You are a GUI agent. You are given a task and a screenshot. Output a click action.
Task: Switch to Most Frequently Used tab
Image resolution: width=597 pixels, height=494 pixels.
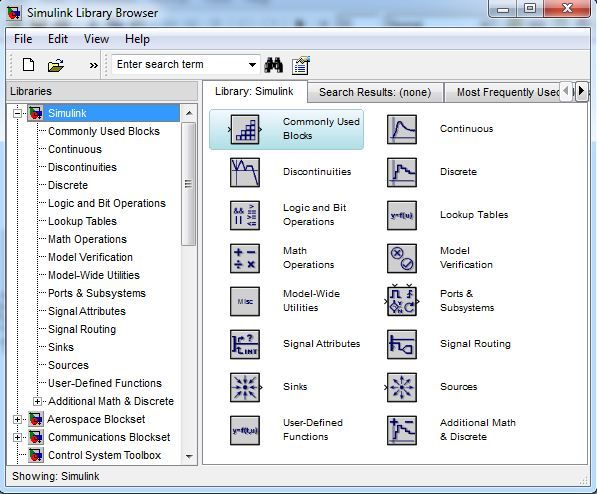click(503, 93)
